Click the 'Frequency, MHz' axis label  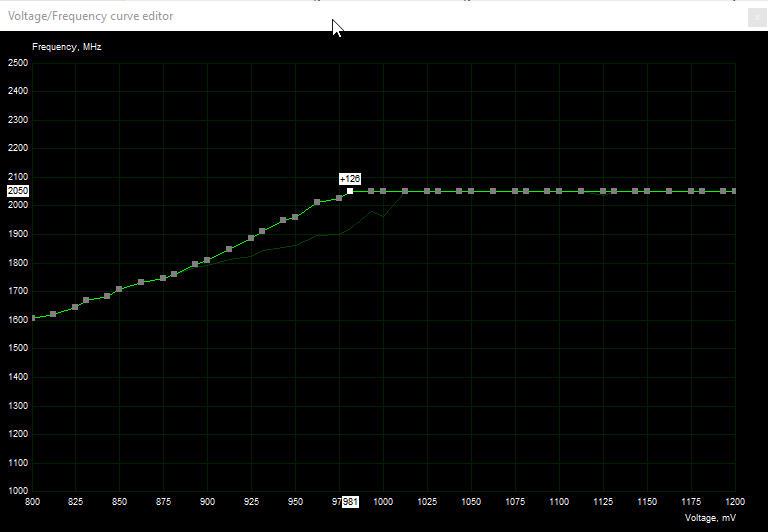67,47
